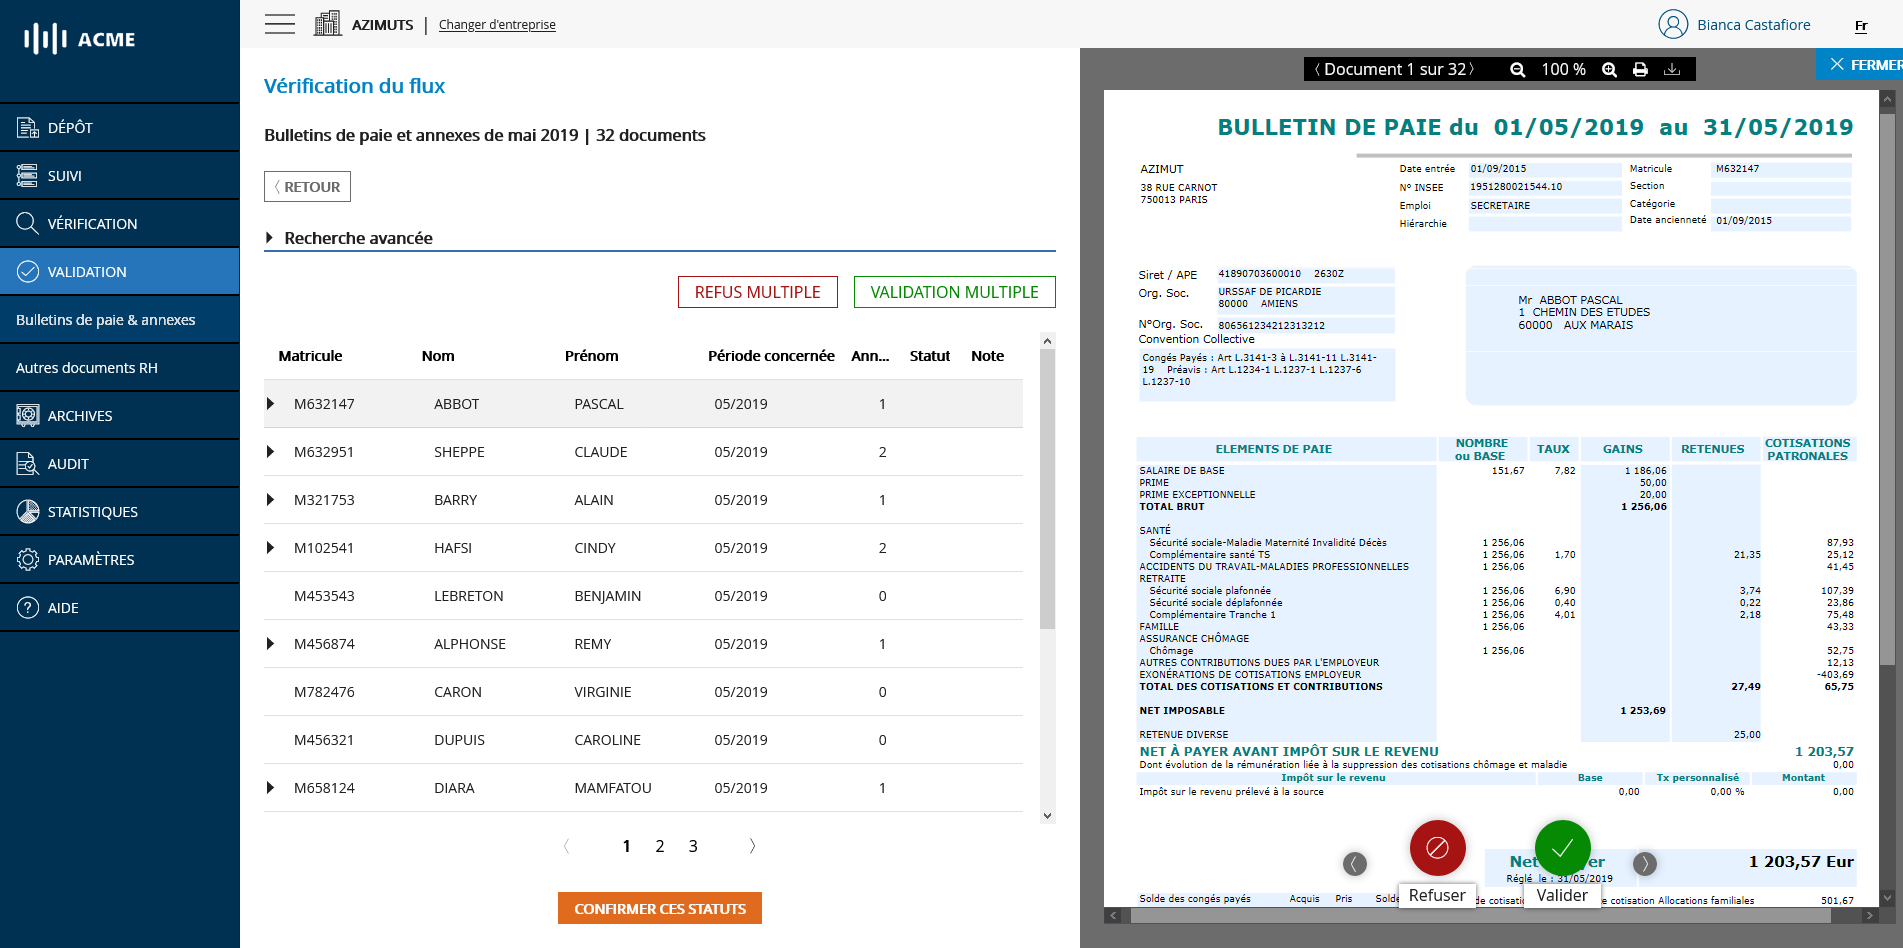Go to next document in viewer header
This screenshot has width=1903, height=948.
click(1471, 69)
